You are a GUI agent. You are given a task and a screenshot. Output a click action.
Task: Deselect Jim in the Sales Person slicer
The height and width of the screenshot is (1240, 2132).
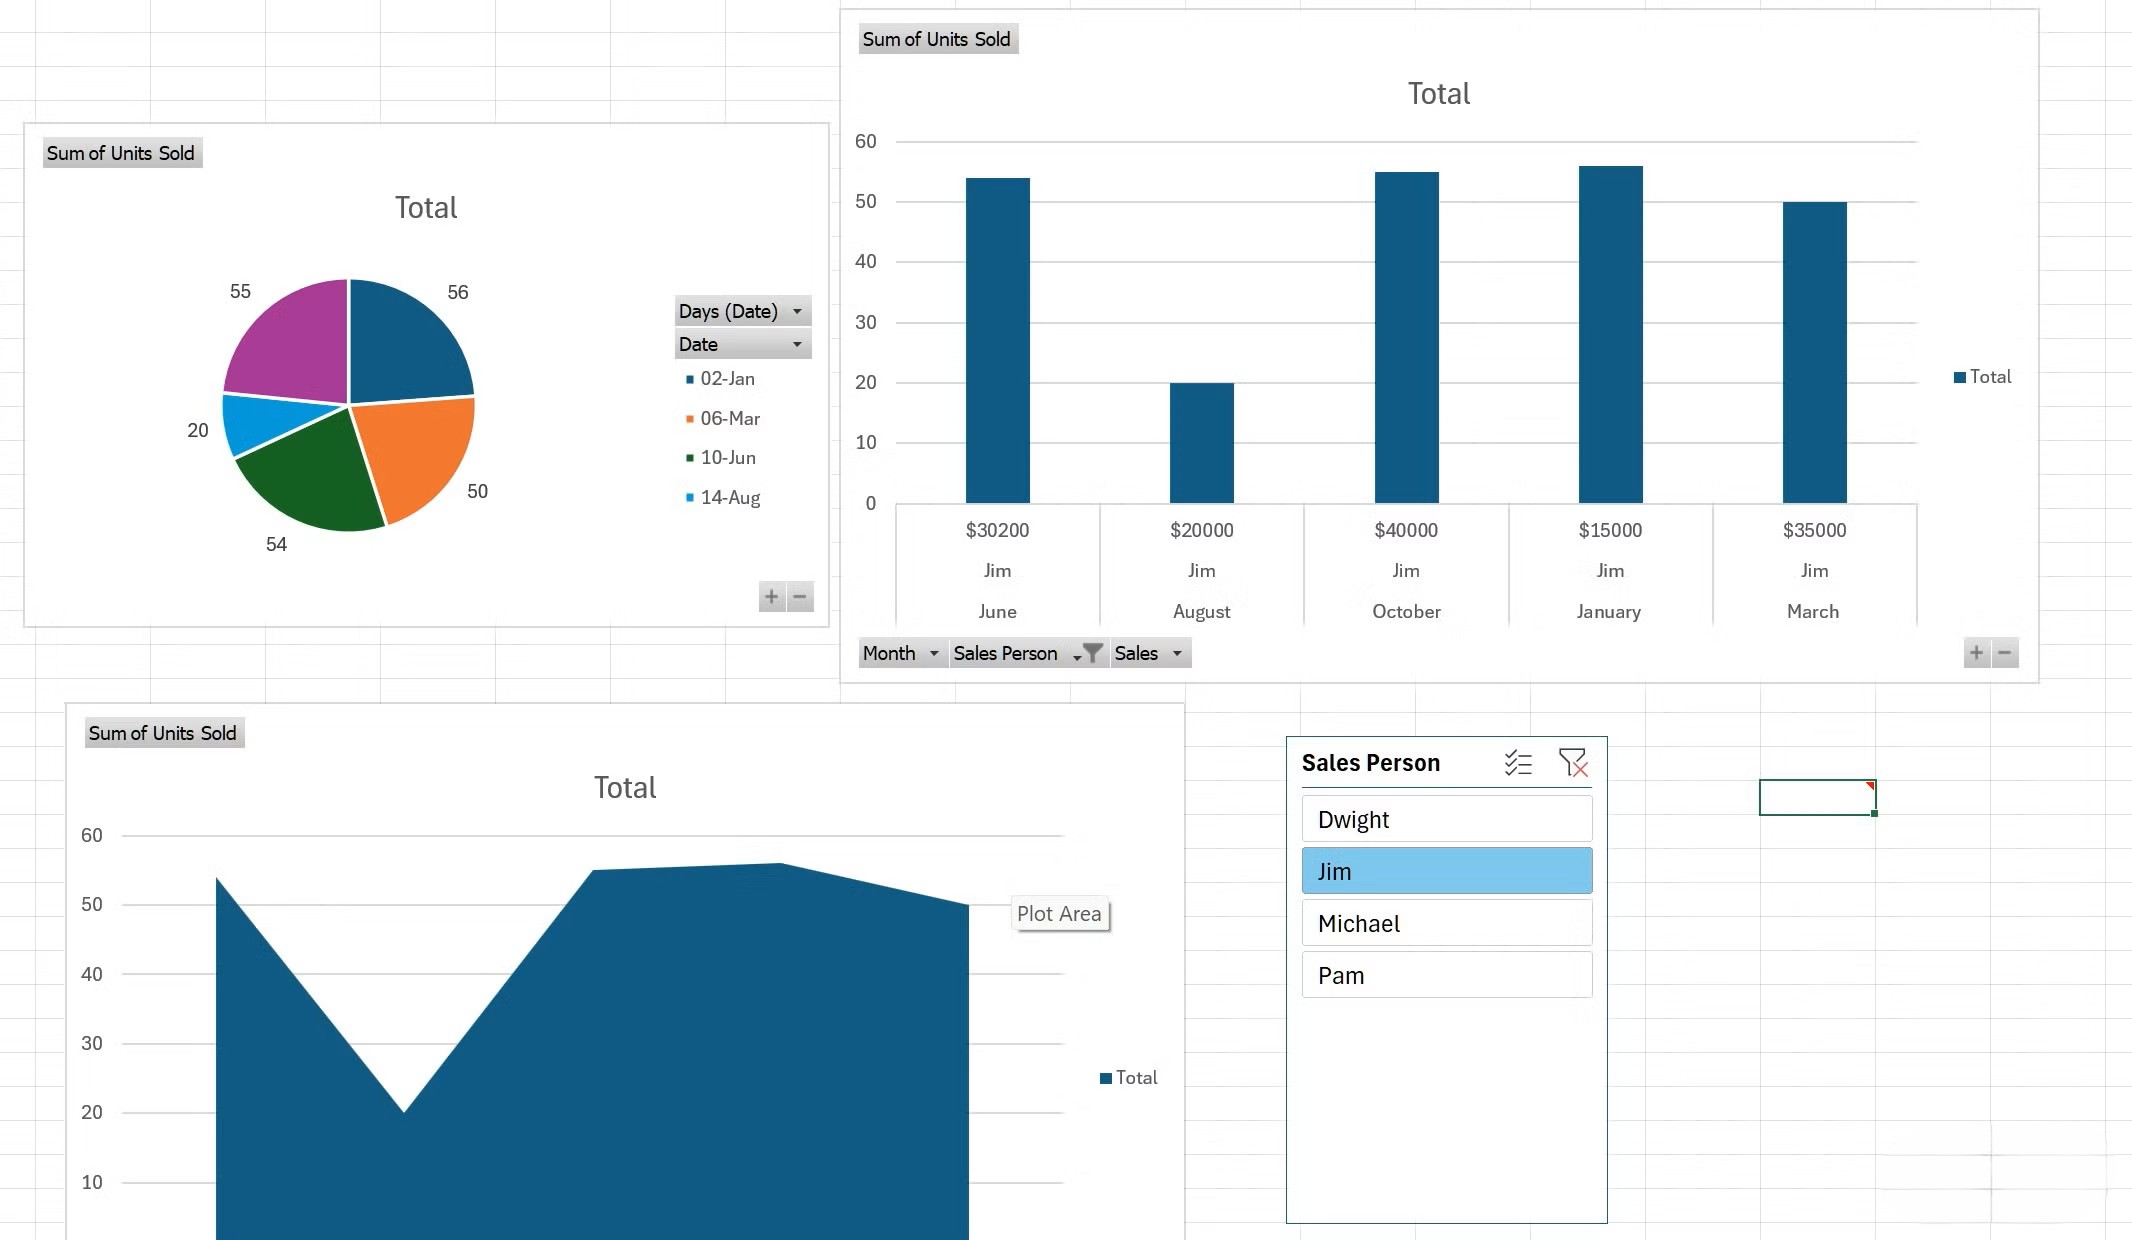coord(1446,871)
